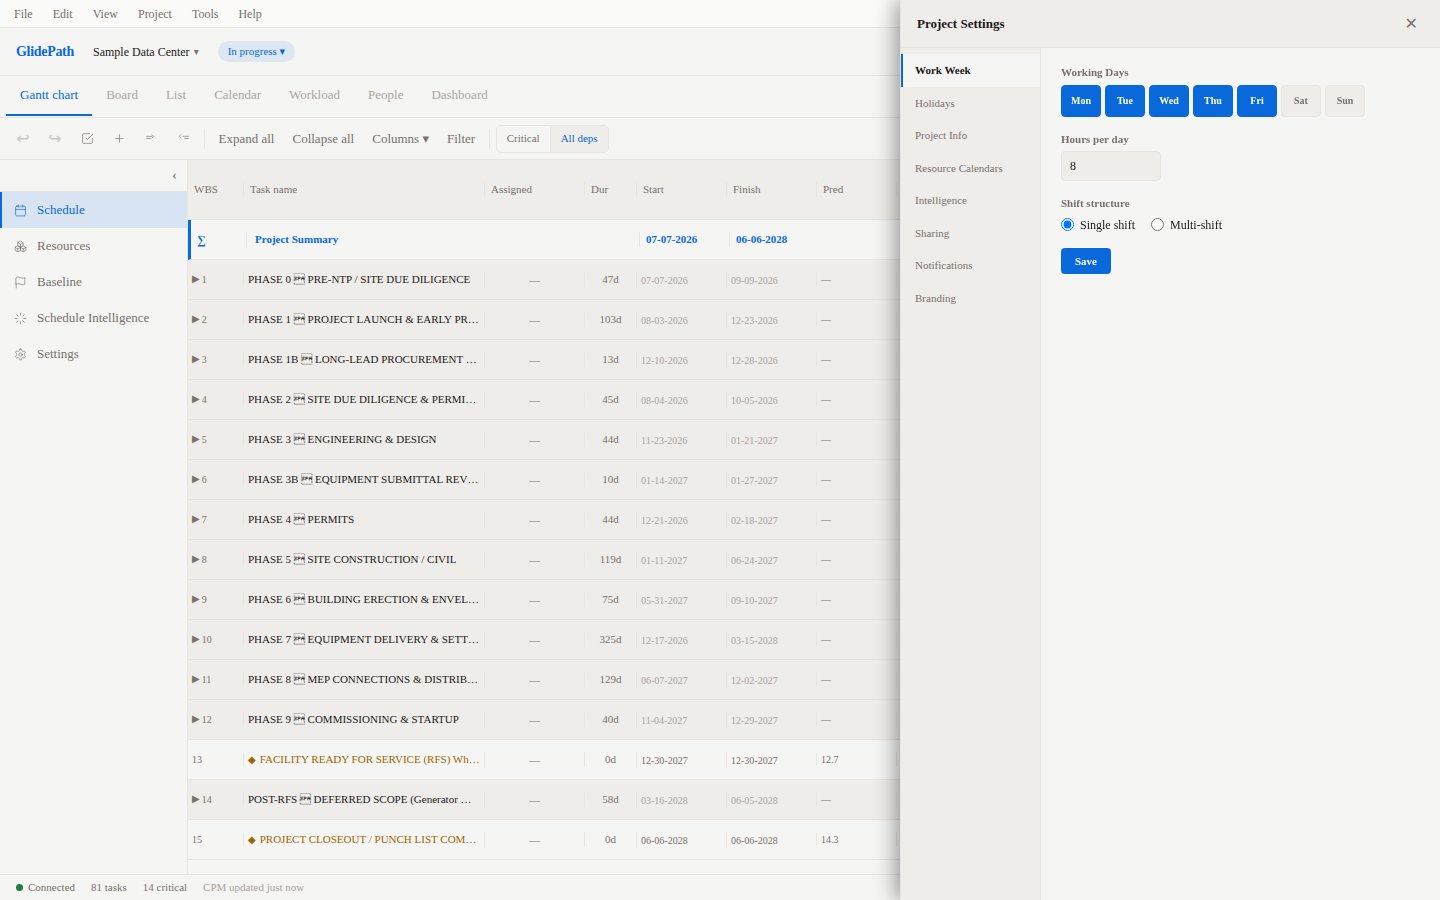Outdent the task with the left-arrow icon
The width and height of the screenshot is (1440, 900).
(183, 138)
